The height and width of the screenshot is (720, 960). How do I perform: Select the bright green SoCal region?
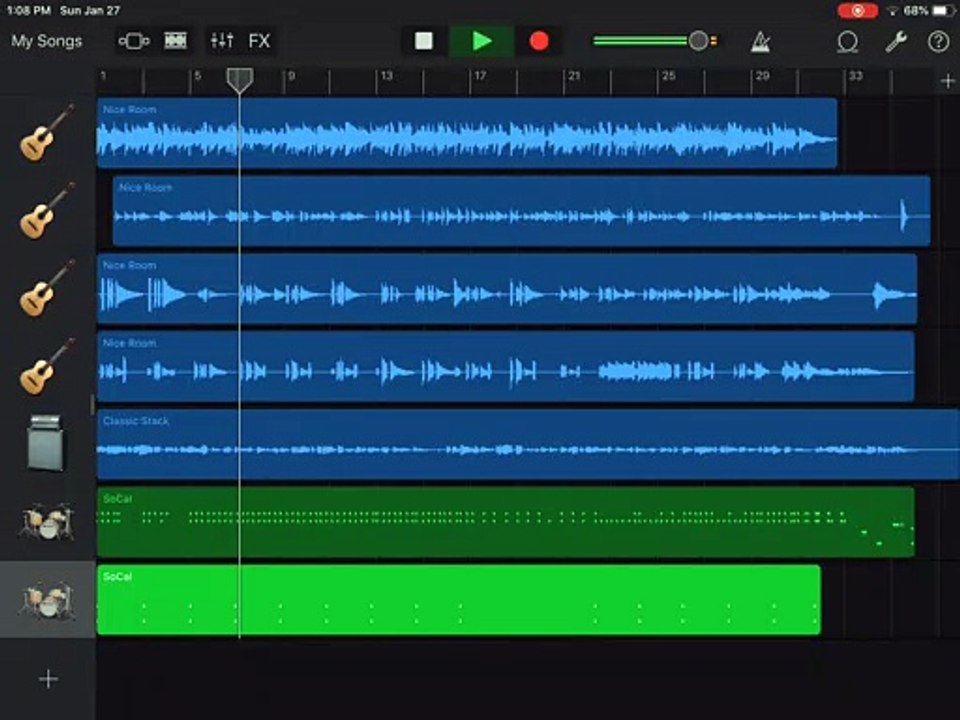(459, 600)
